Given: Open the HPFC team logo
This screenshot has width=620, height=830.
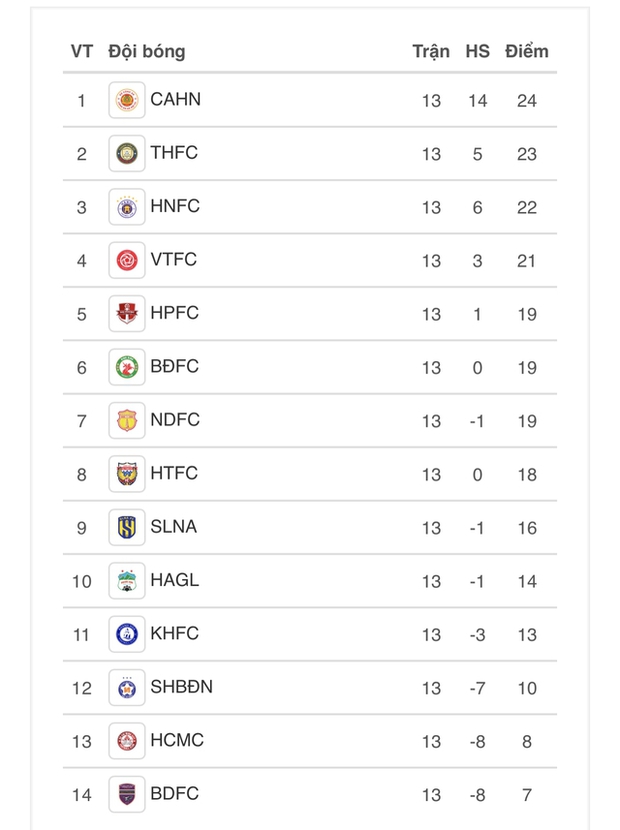Looking at the screenshot, I should pos(127,314).
